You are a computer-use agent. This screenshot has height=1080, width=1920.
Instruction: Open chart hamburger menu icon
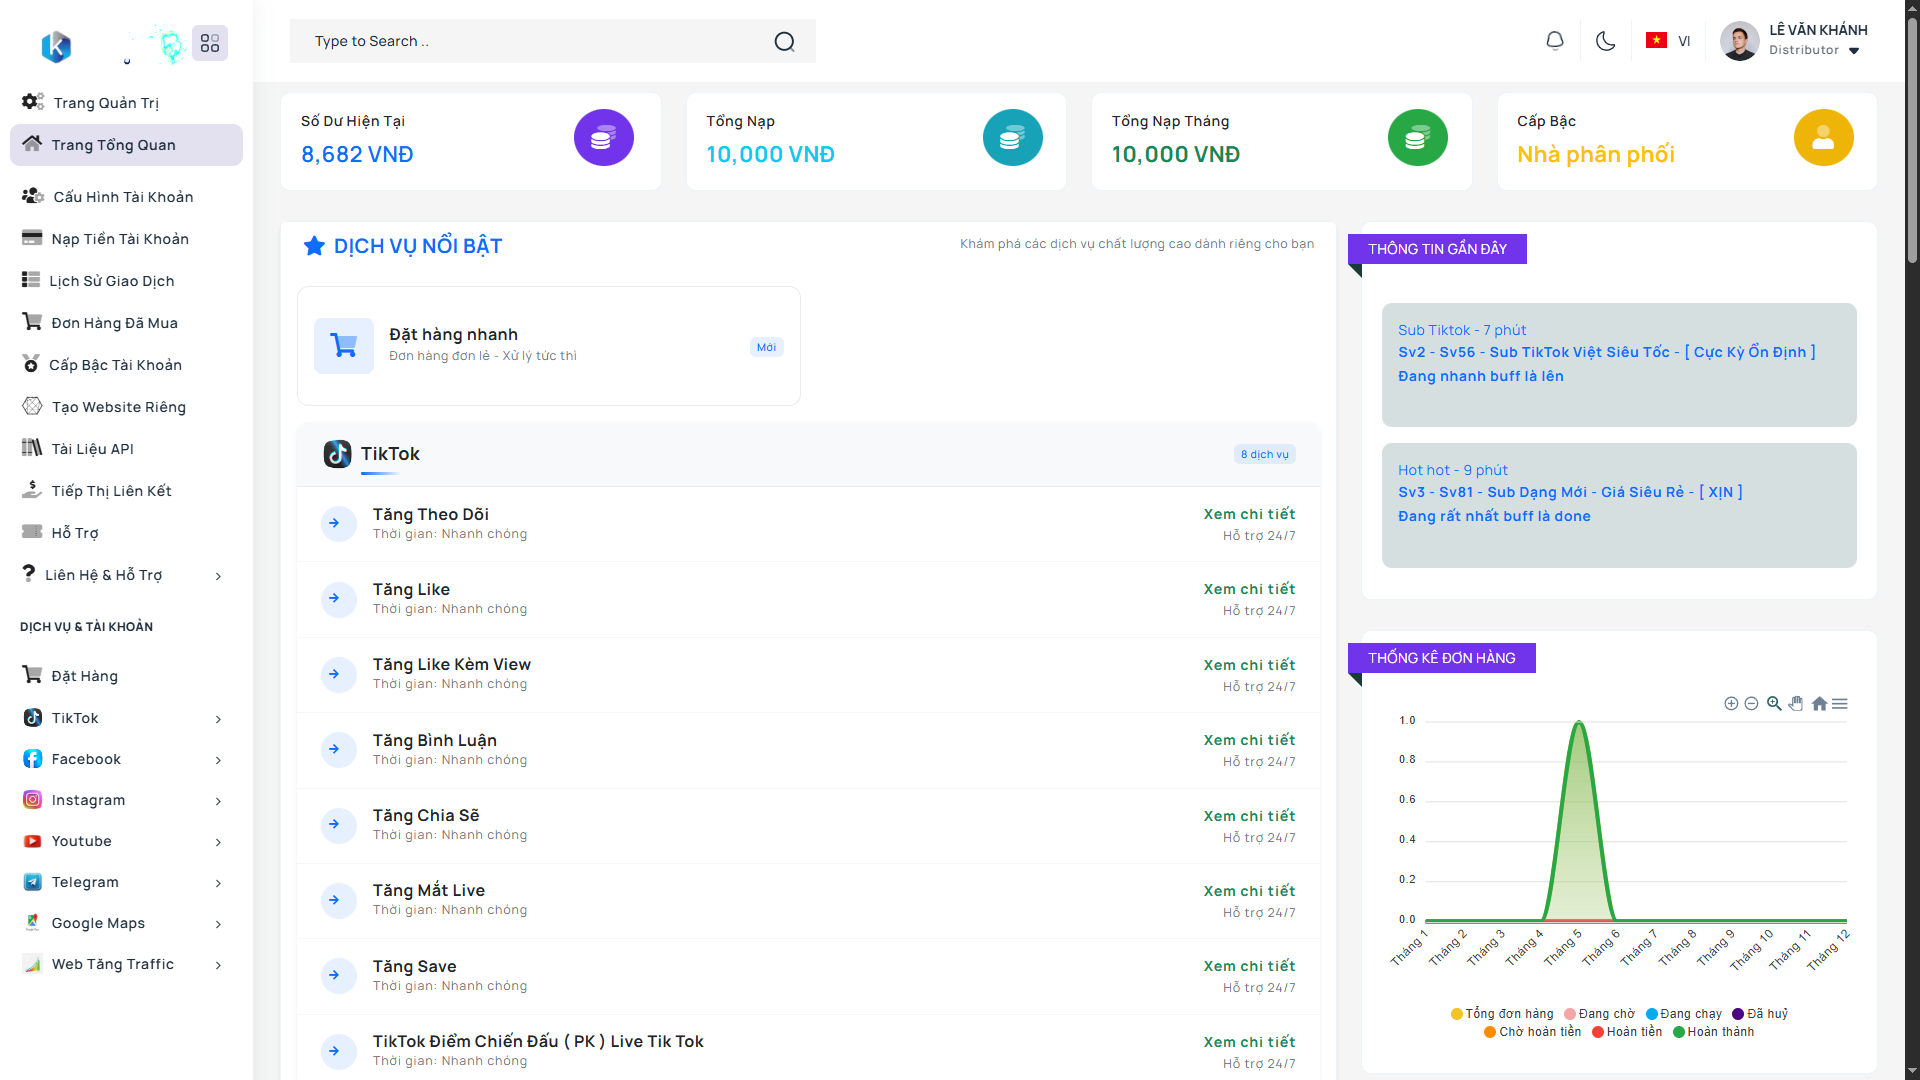[1840, 704]
